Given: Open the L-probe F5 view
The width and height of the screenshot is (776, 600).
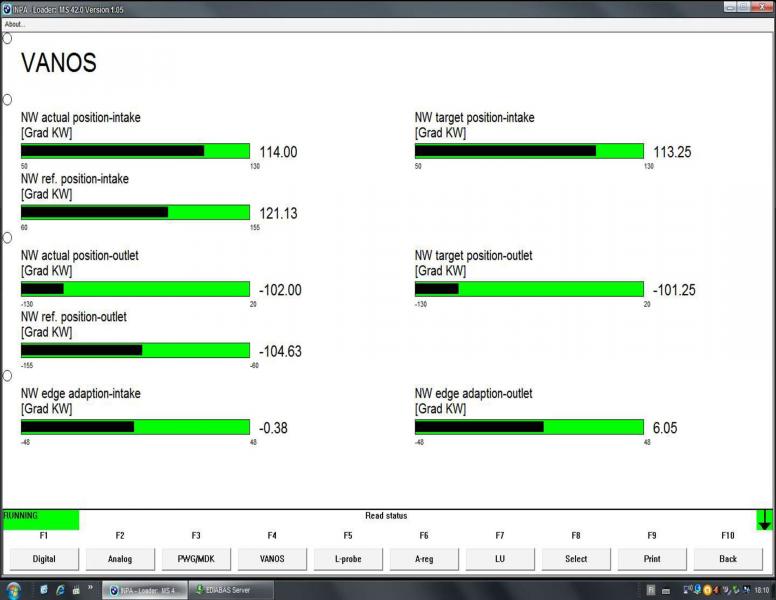Looking at the screenshot, I should (x=348, y=559).
